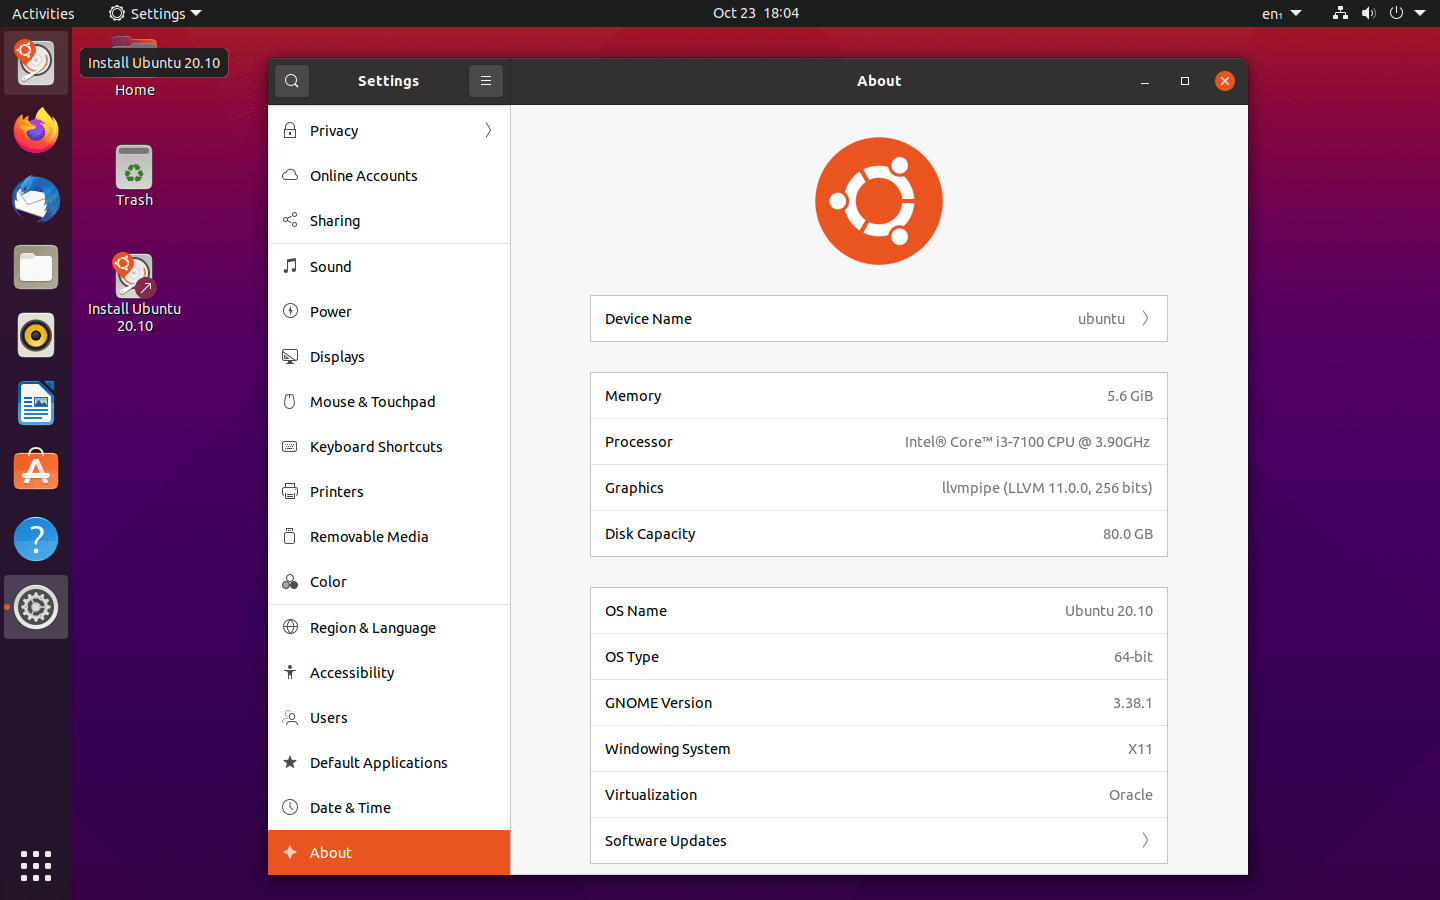The image size is (1440, 900).
Task: Click the Displays monitor icon
Action: click(x=290, y=356)
